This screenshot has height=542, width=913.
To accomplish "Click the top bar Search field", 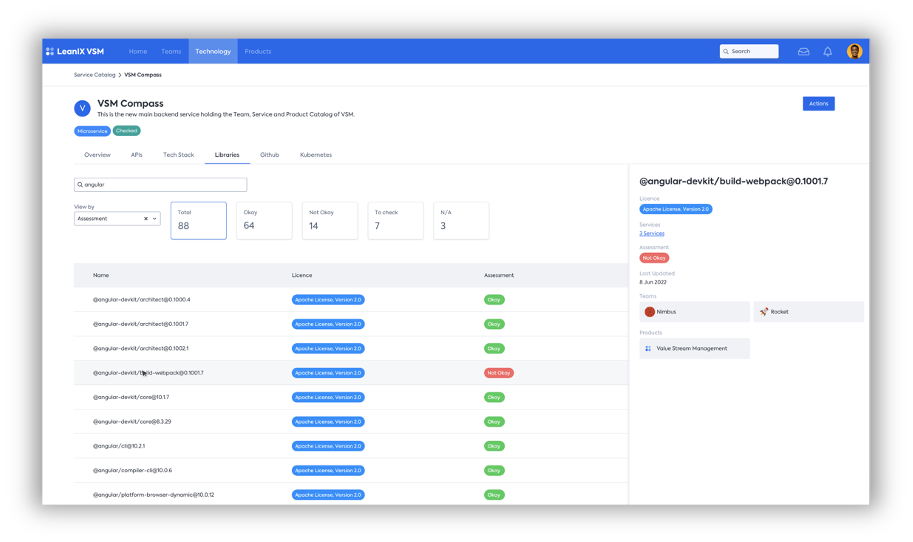I will [x=749, y=51].
